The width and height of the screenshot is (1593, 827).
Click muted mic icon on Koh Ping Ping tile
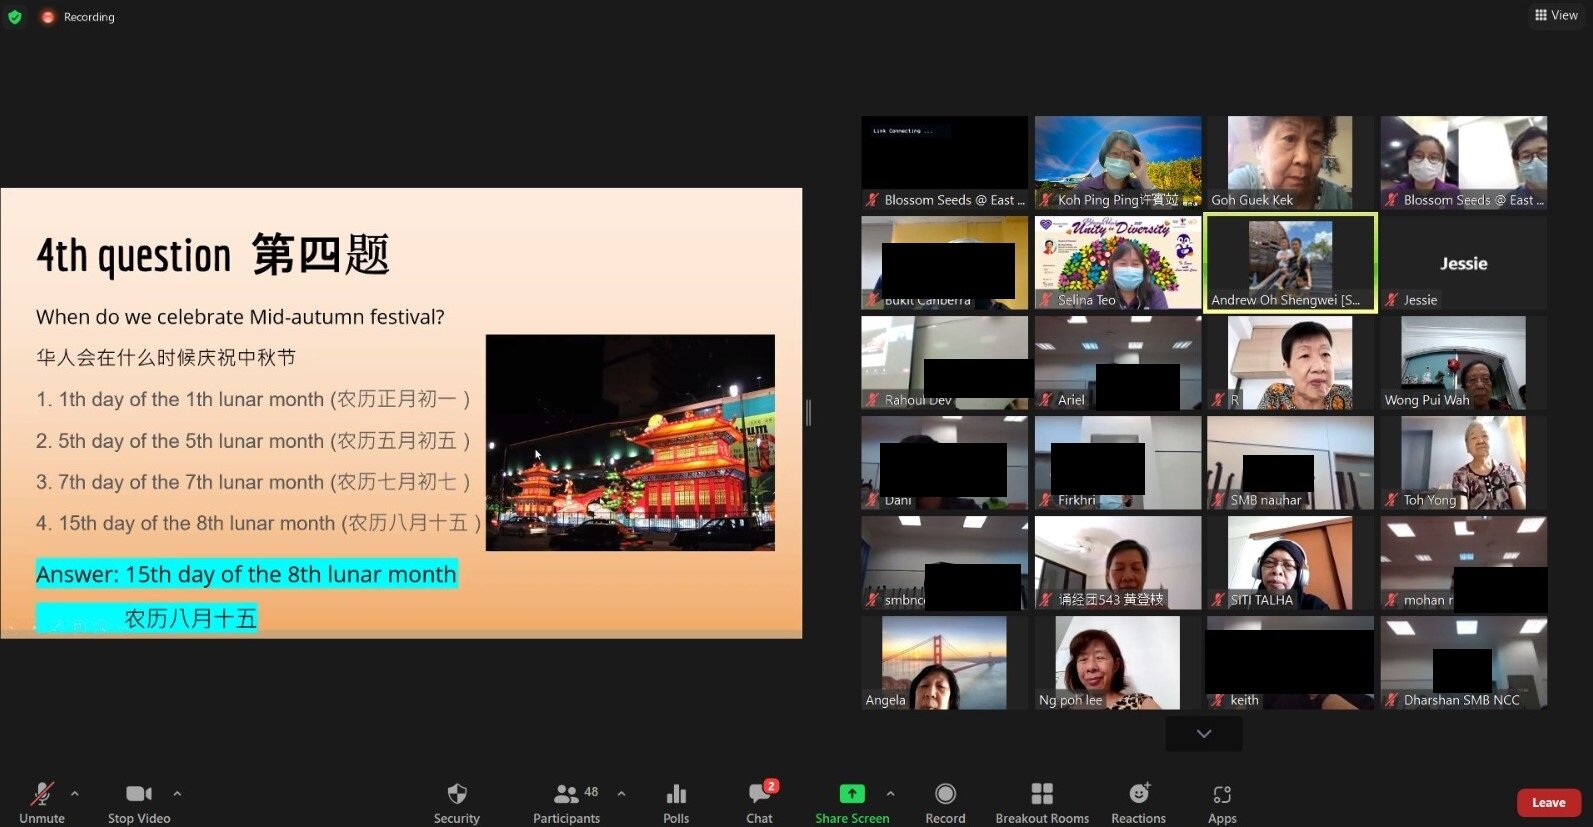(x=1046, y=200)
